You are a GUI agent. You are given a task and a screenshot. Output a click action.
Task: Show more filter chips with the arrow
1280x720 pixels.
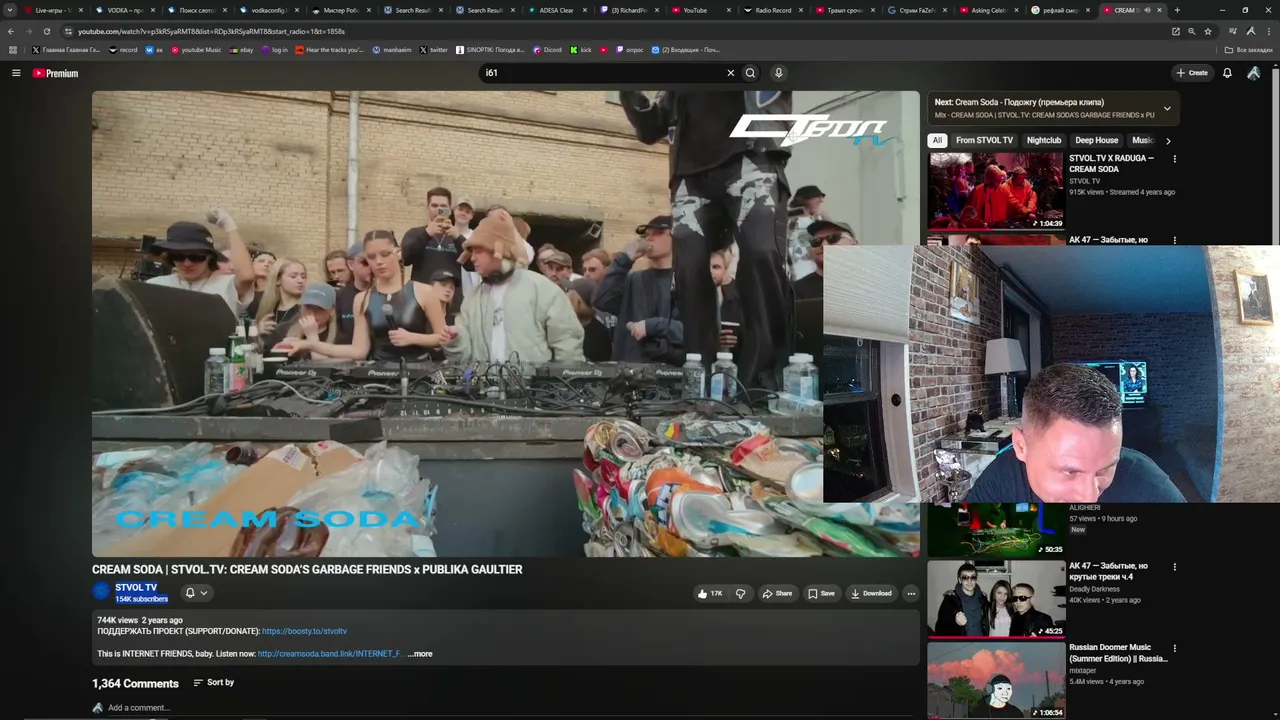(1168, 141)
